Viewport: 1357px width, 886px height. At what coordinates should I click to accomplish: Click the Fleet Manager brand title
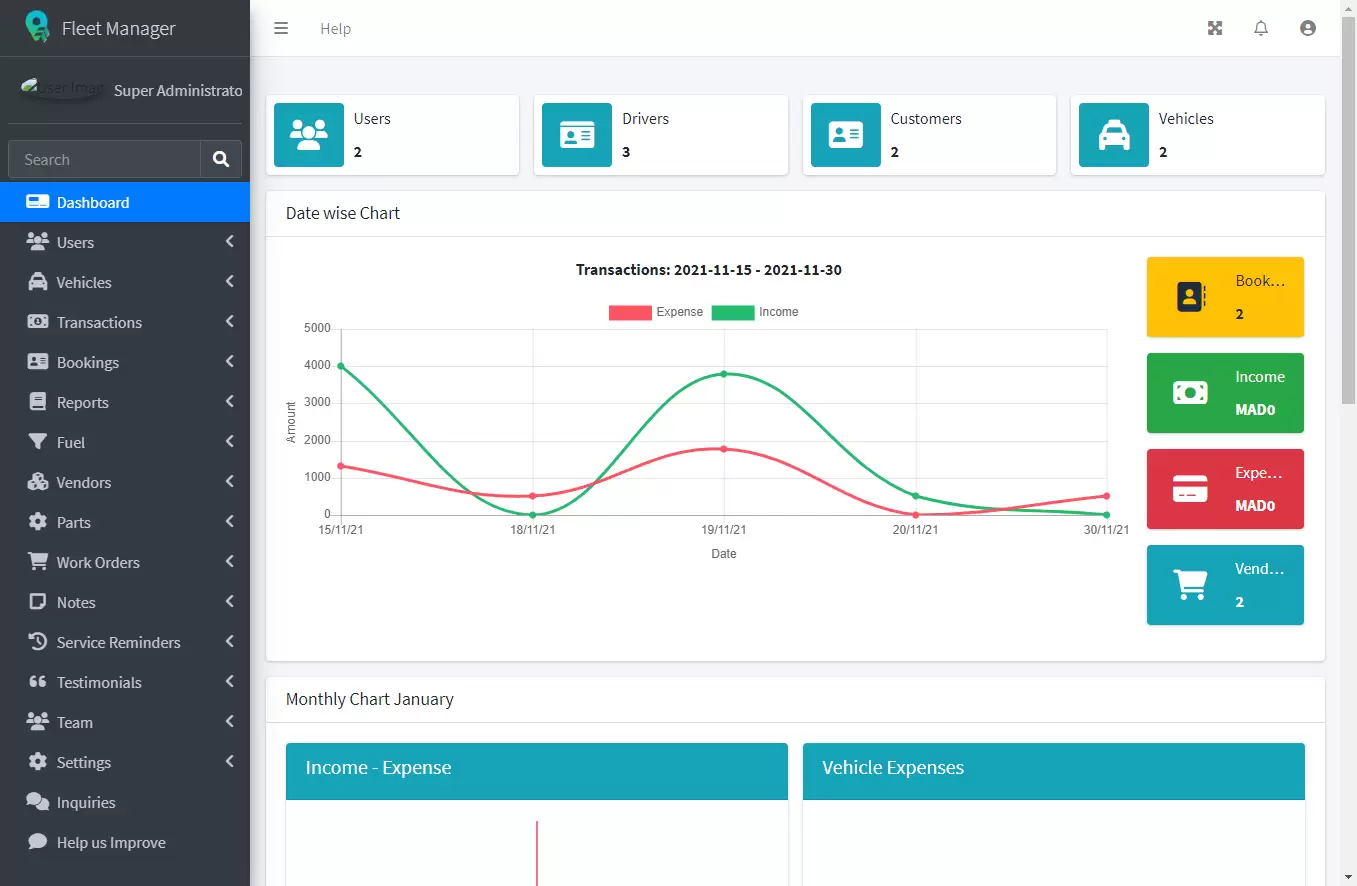click(118, 28)
